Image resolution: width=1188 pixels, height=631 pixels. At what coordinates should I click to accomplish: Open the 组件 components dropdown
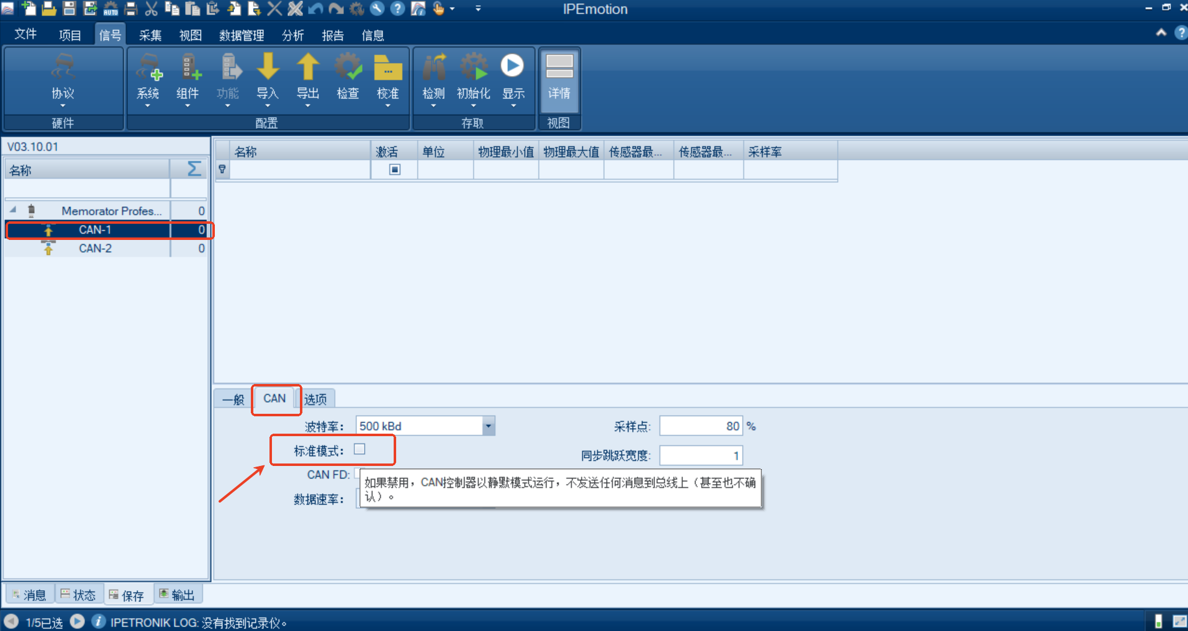point(187,105)
